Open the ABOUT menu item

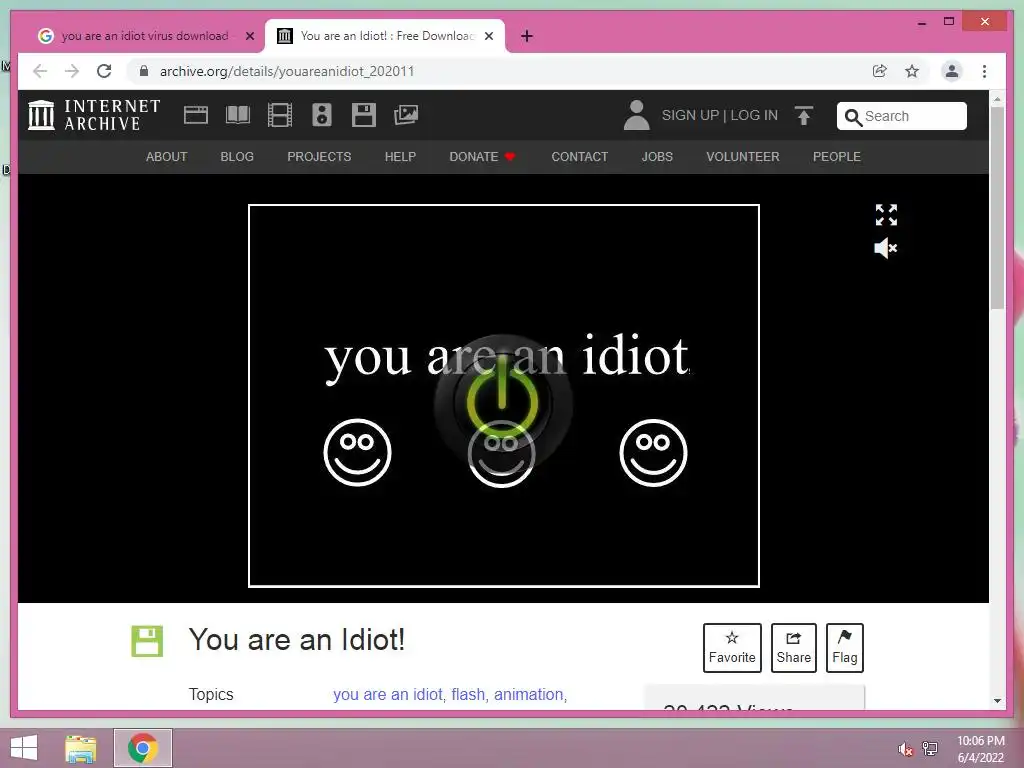[x=167, y=157]
